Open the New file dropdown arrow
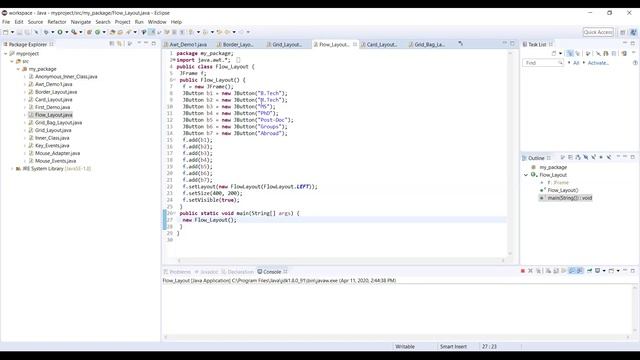The image size is (640, 360). [x=12, y=32]
